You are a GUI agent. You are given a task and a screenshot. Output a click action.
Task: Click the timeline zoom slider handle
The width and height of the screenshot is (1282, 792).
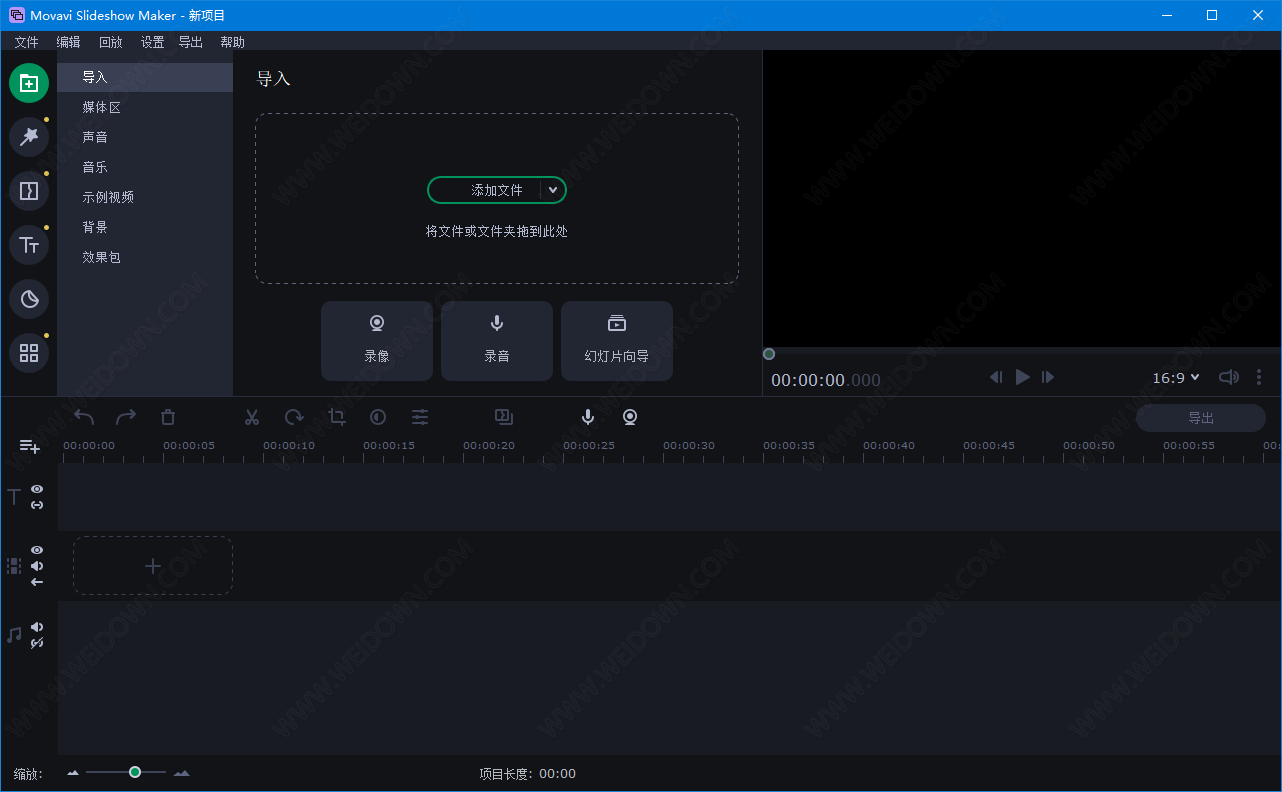[135, 772]
